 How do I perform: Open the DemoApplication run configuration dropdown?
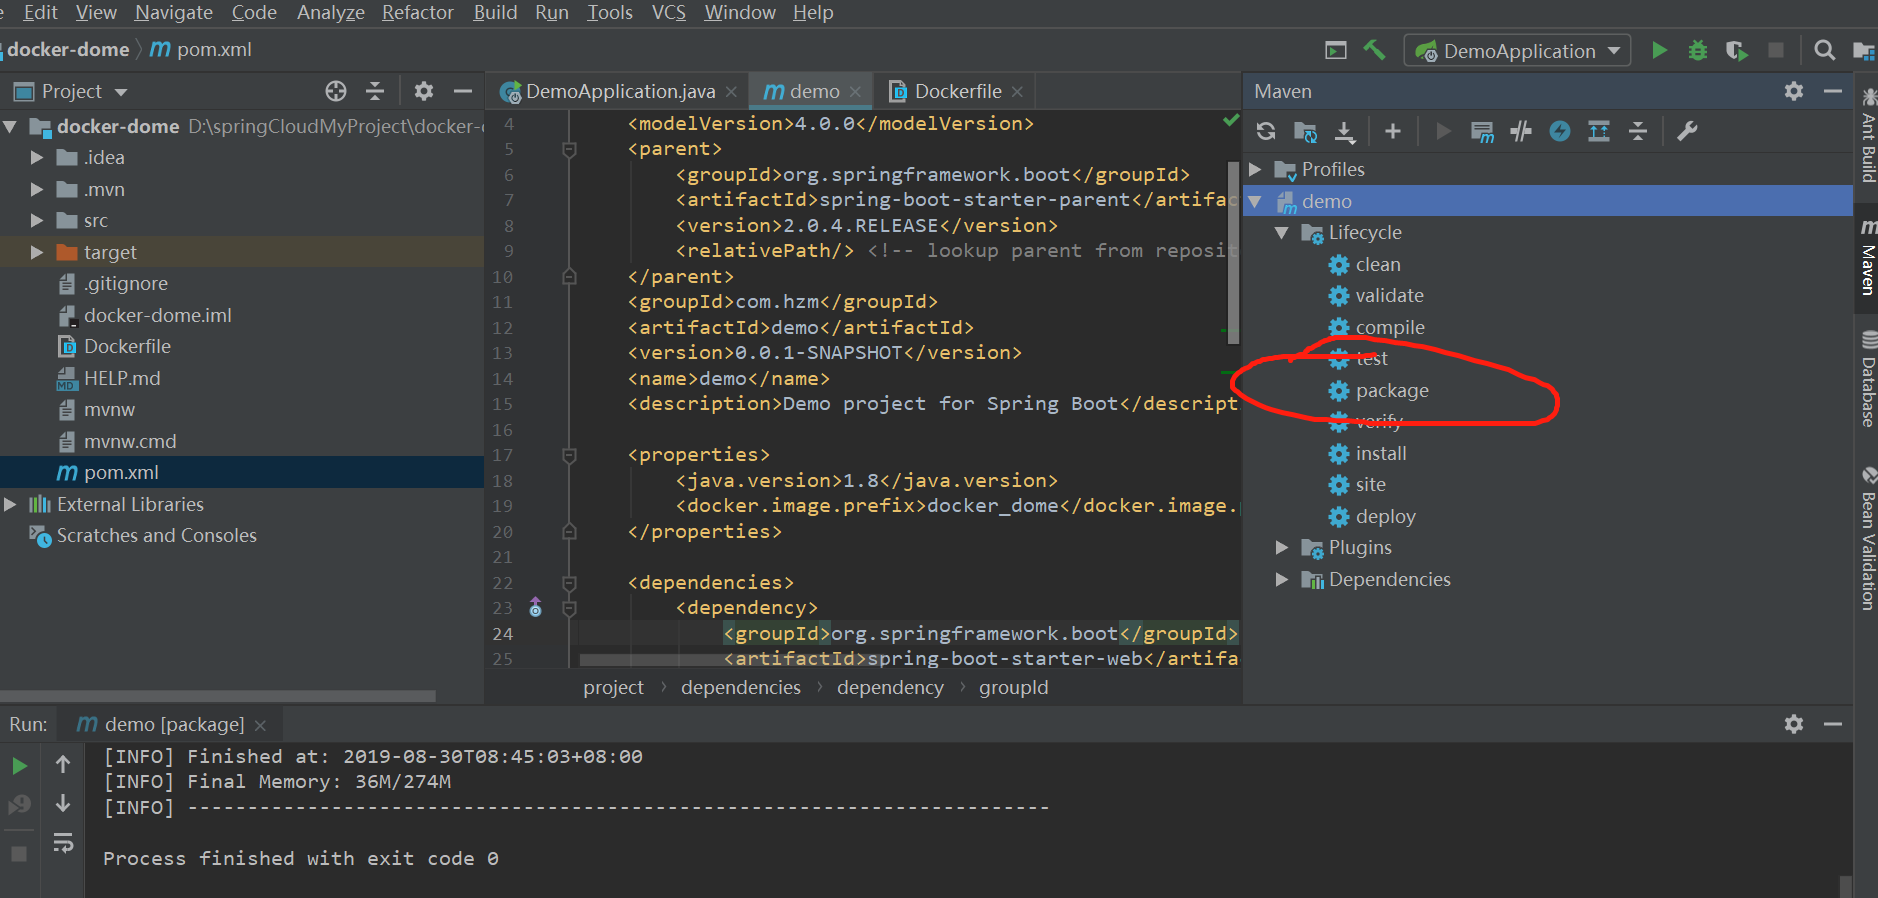[1517, 50]
